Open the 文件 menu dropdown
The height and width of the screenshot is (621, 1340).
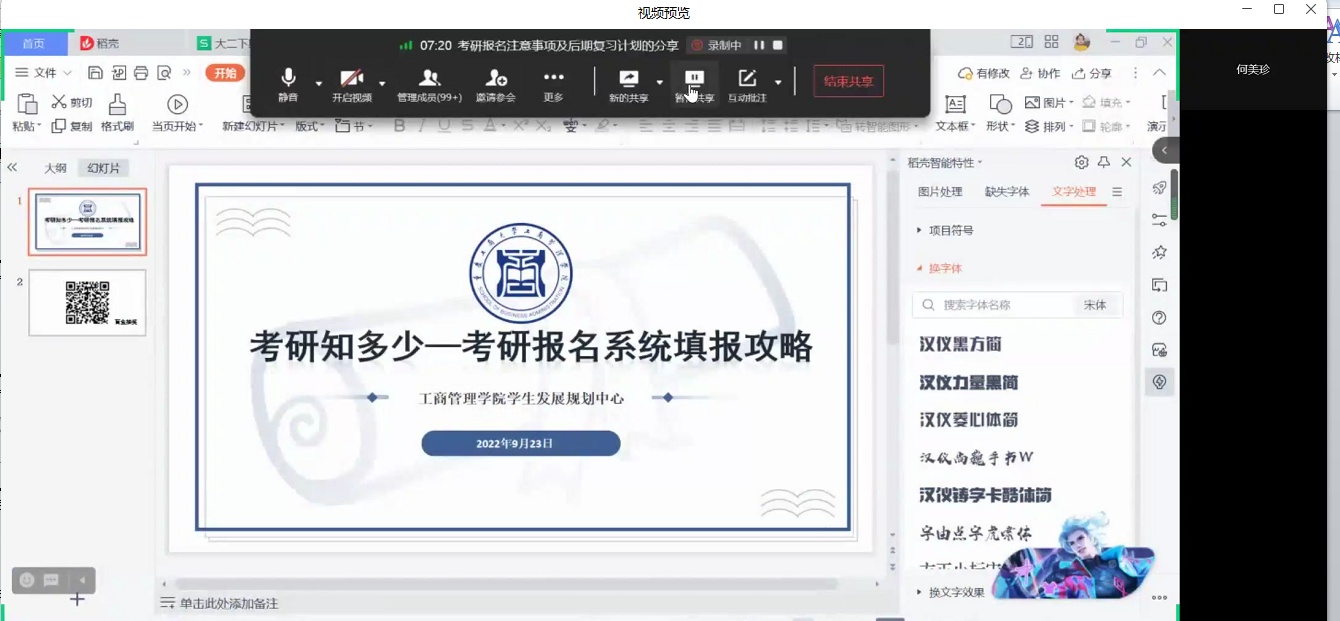point(45,73)
